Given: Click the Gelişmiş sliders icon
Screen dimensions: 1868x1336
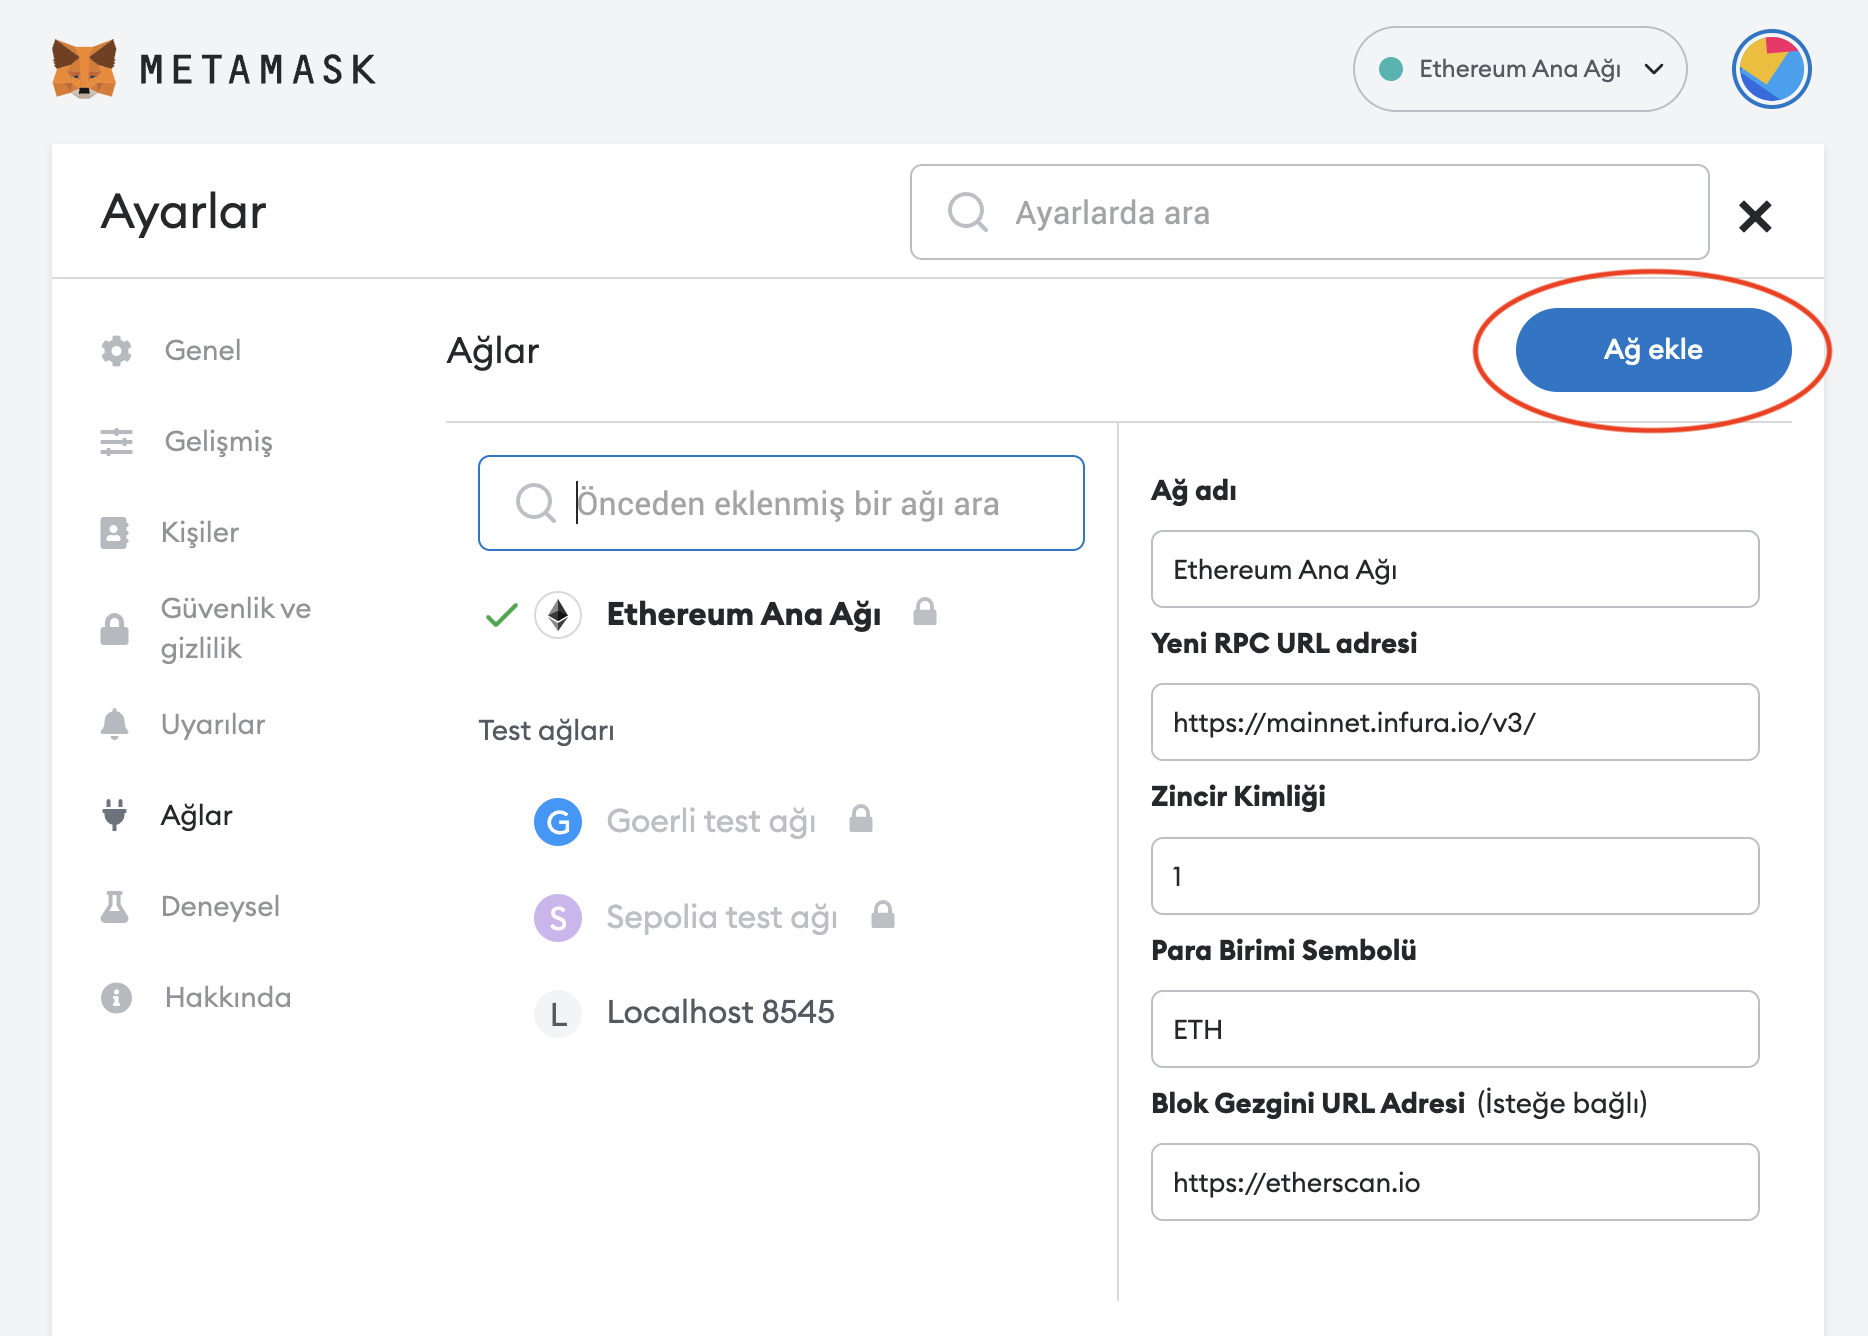Looking at the screenshot, I should [x=116, y=441].
